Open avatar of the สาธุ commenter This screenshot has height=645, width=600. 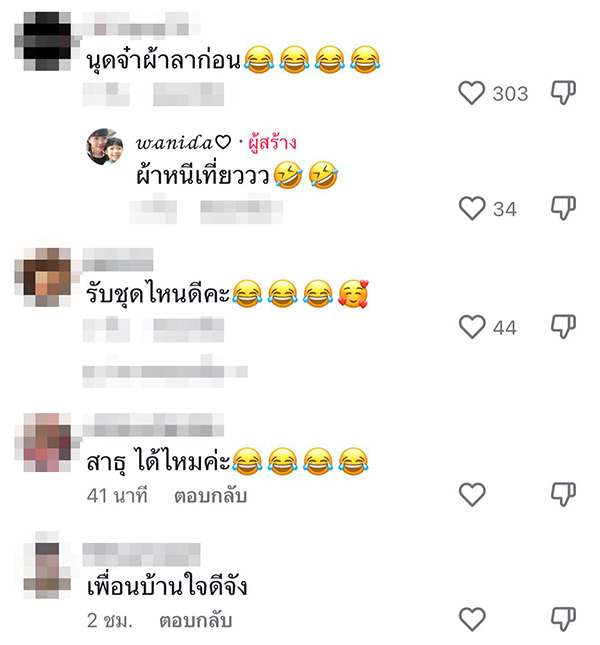coord(46,442)
